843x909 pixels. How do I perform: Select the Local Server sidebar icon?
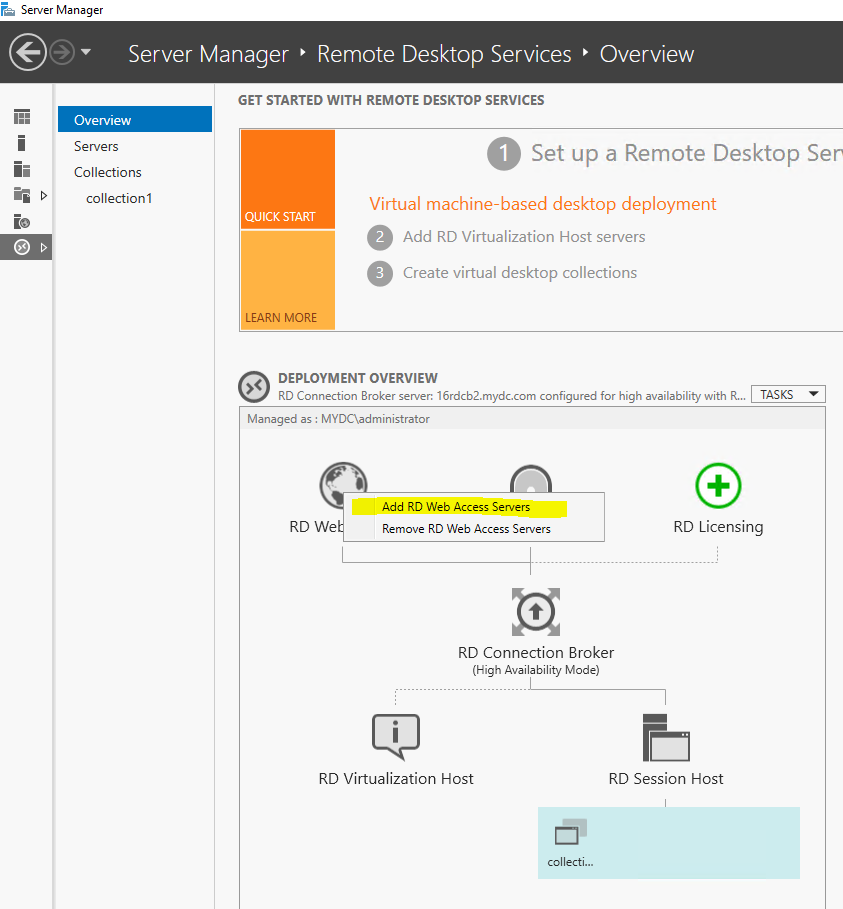22,142
